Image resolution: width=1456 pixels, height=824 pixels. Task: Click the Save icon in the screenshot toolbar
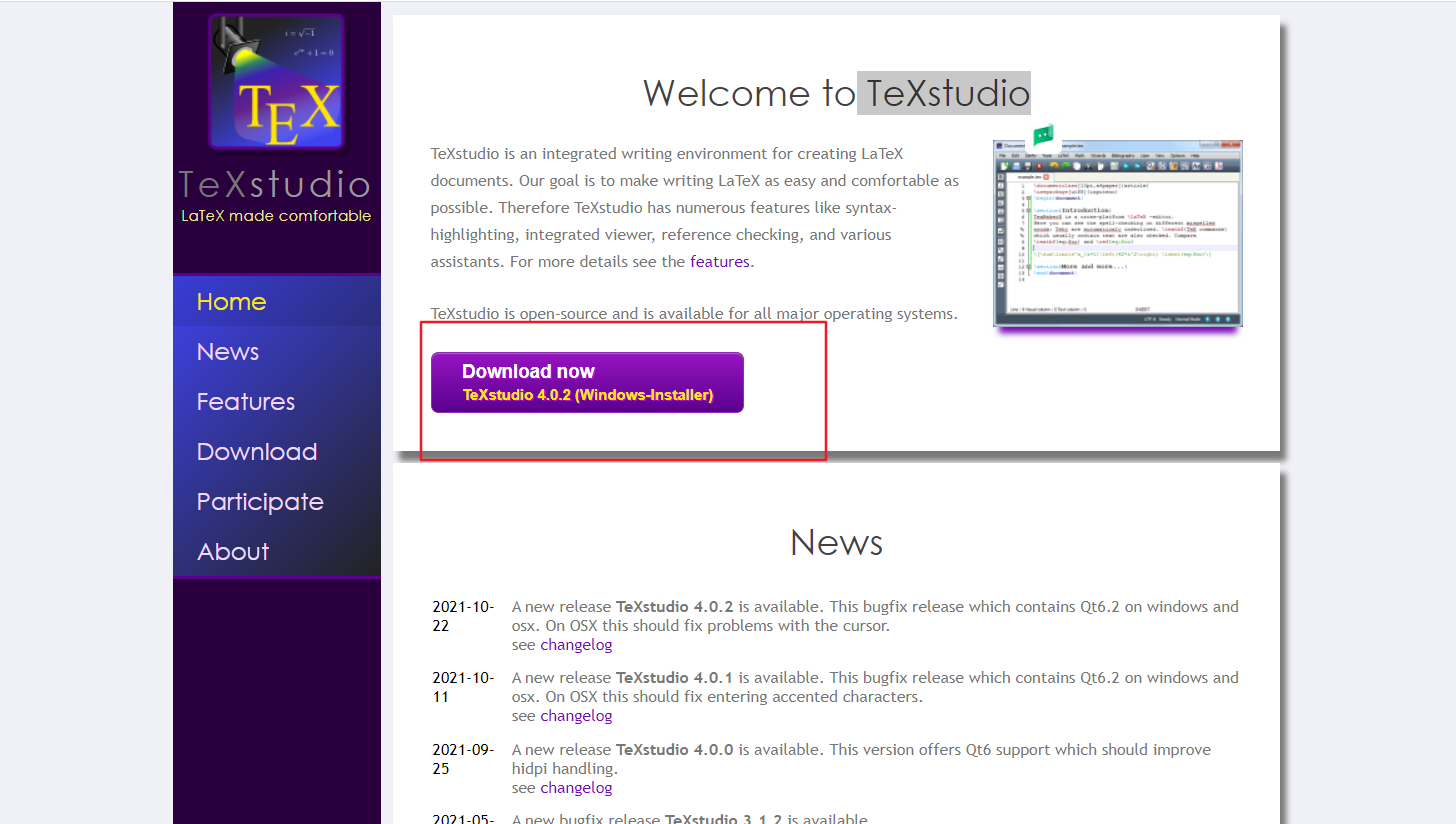(1027, 166)
